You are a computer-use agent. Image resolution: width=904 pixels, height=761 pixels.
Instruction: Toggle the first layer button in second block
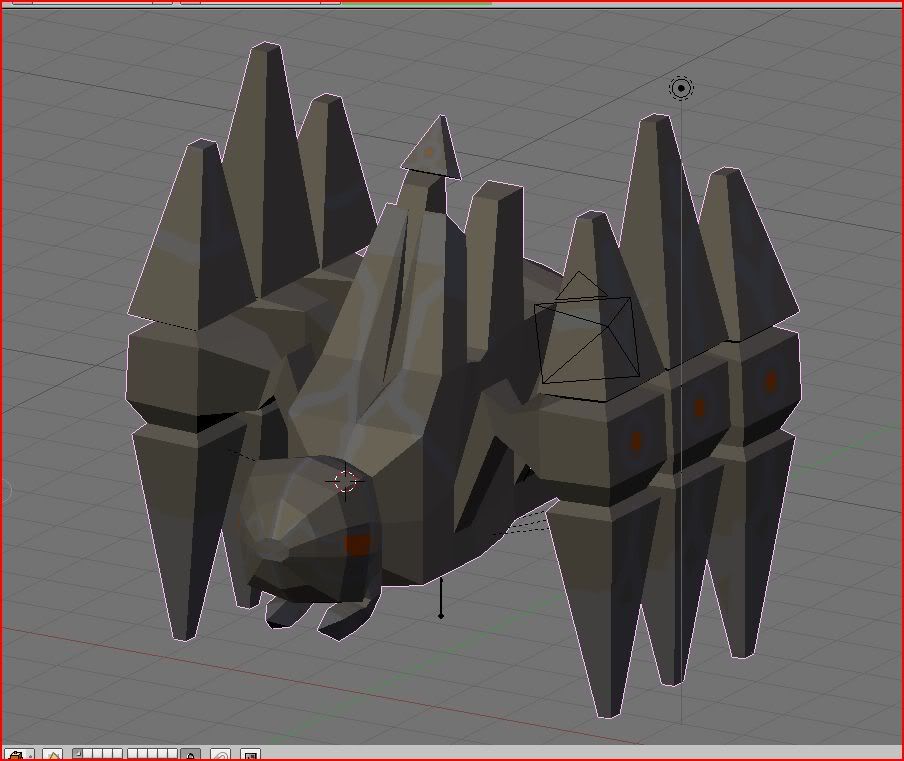[133, 754]
